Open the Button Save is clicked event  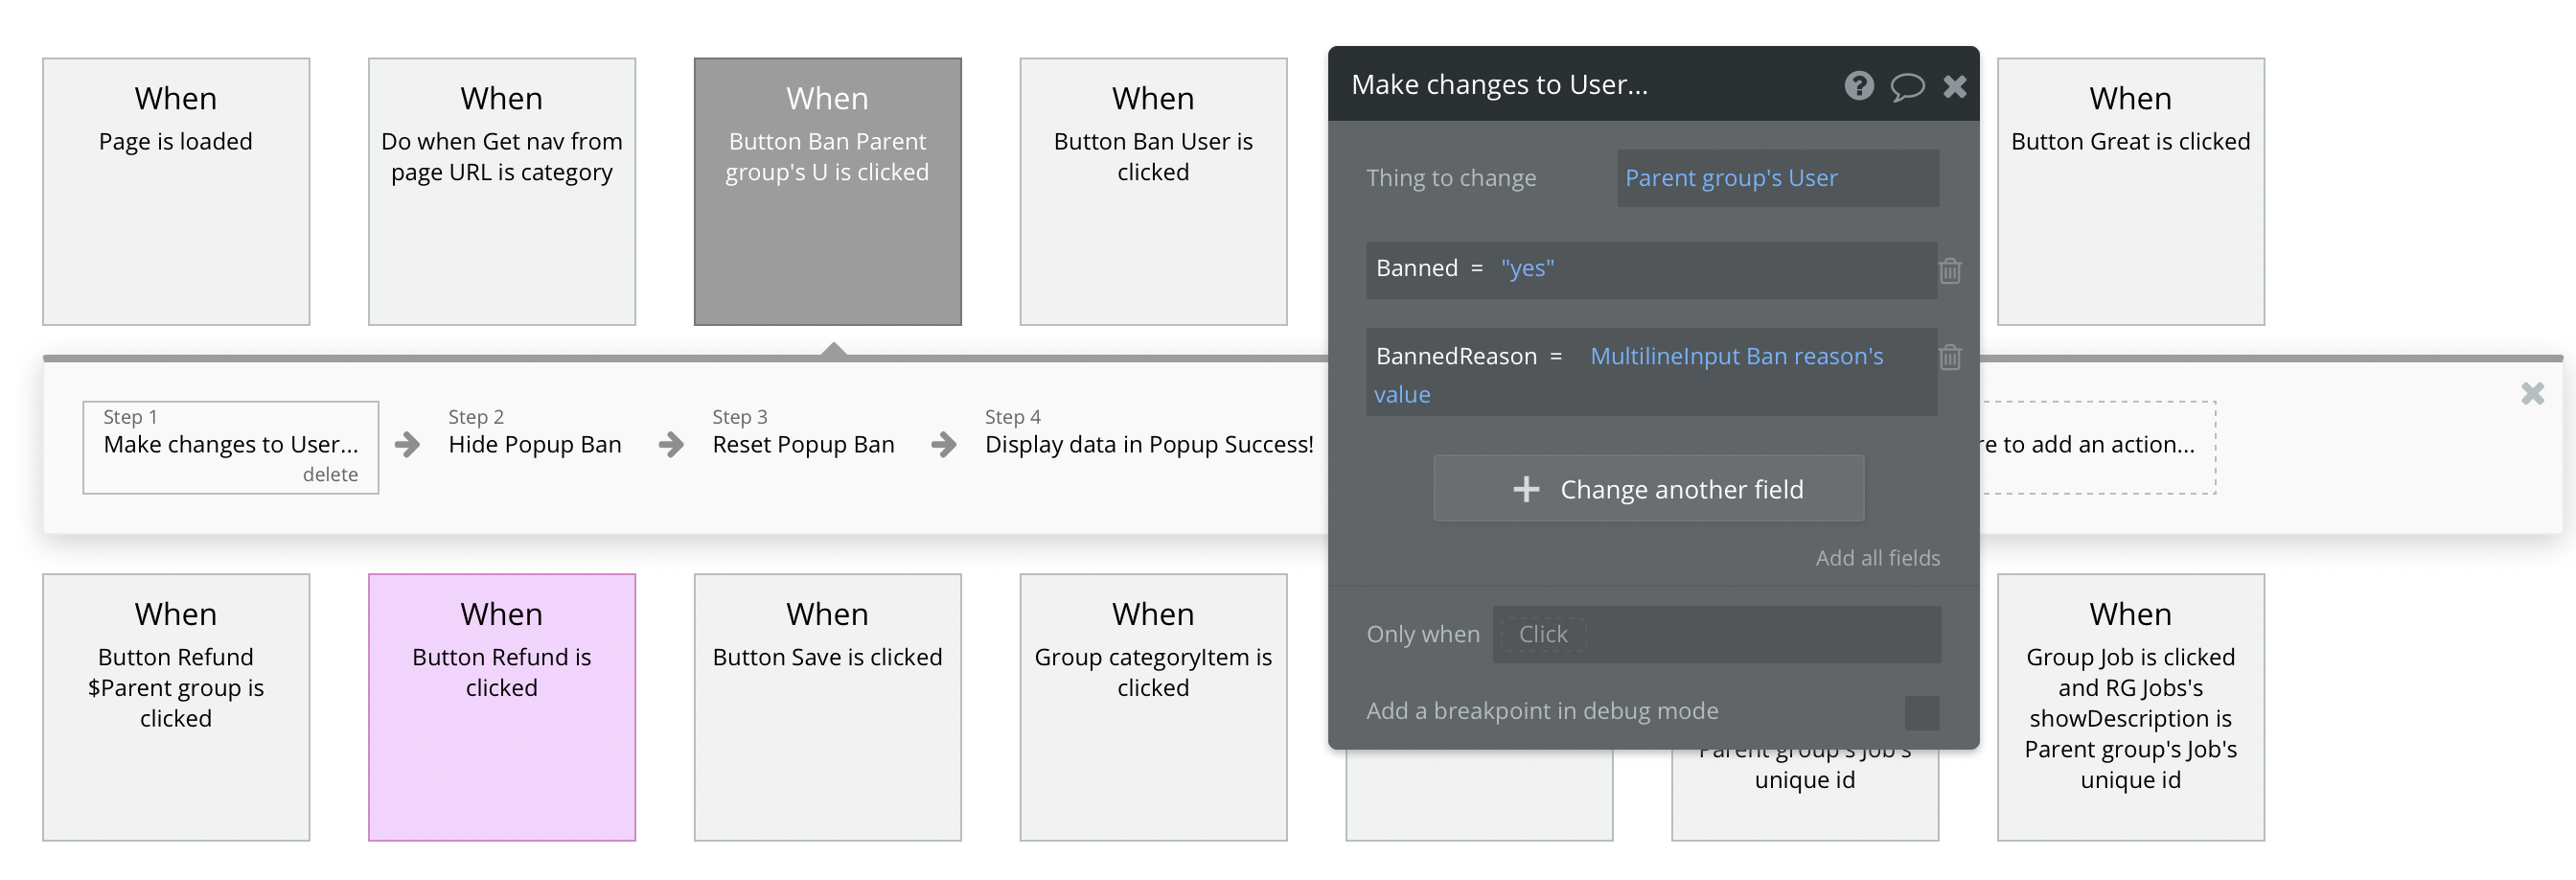827,706
